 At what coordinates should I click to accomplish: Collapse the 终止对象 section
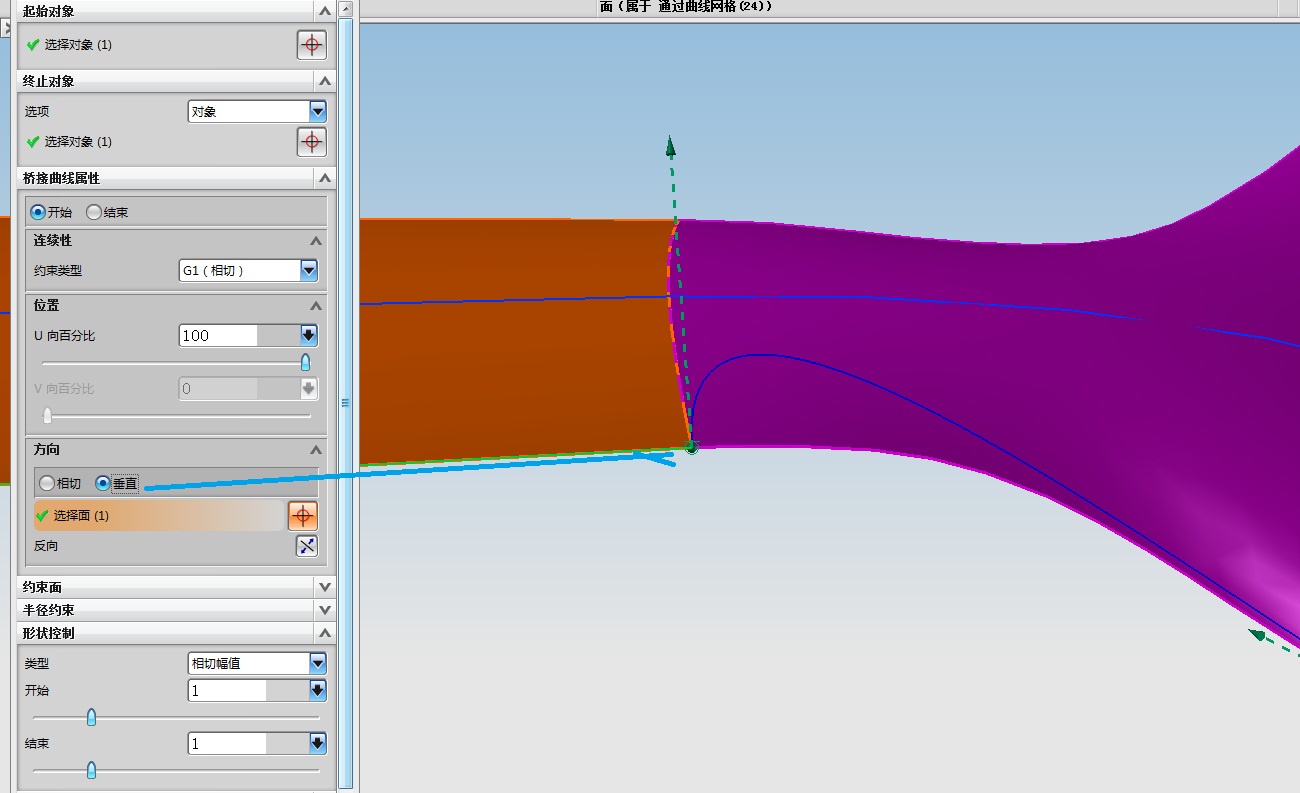point(324,81)
